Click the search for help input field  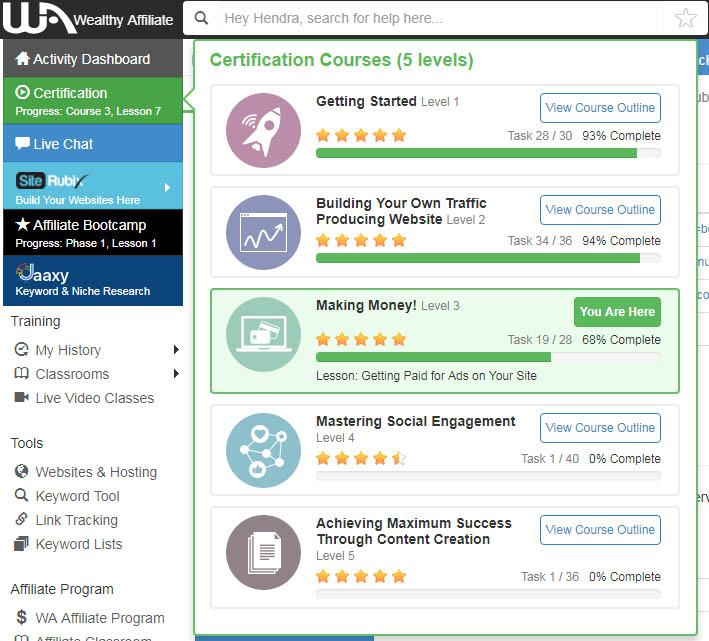pos(441,18)
